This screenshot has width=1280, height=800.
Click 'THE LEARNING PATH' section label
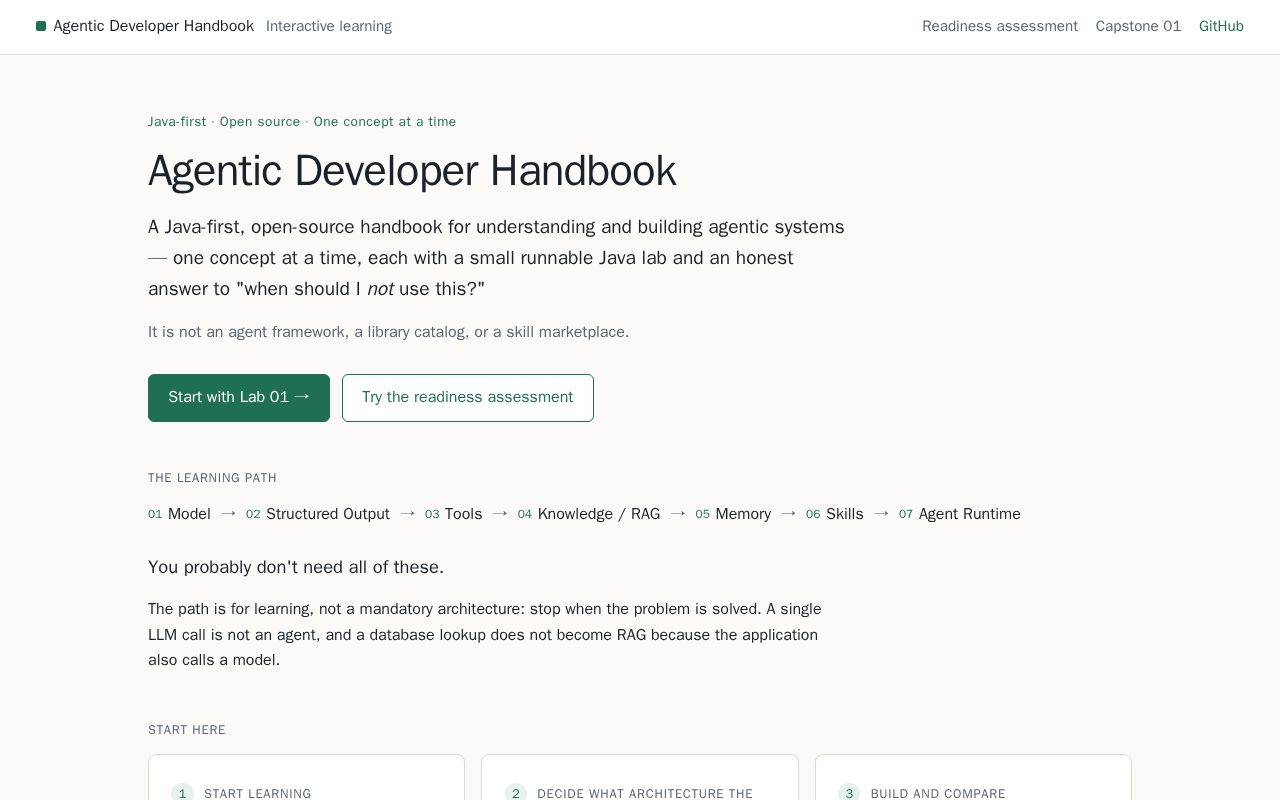212,478
